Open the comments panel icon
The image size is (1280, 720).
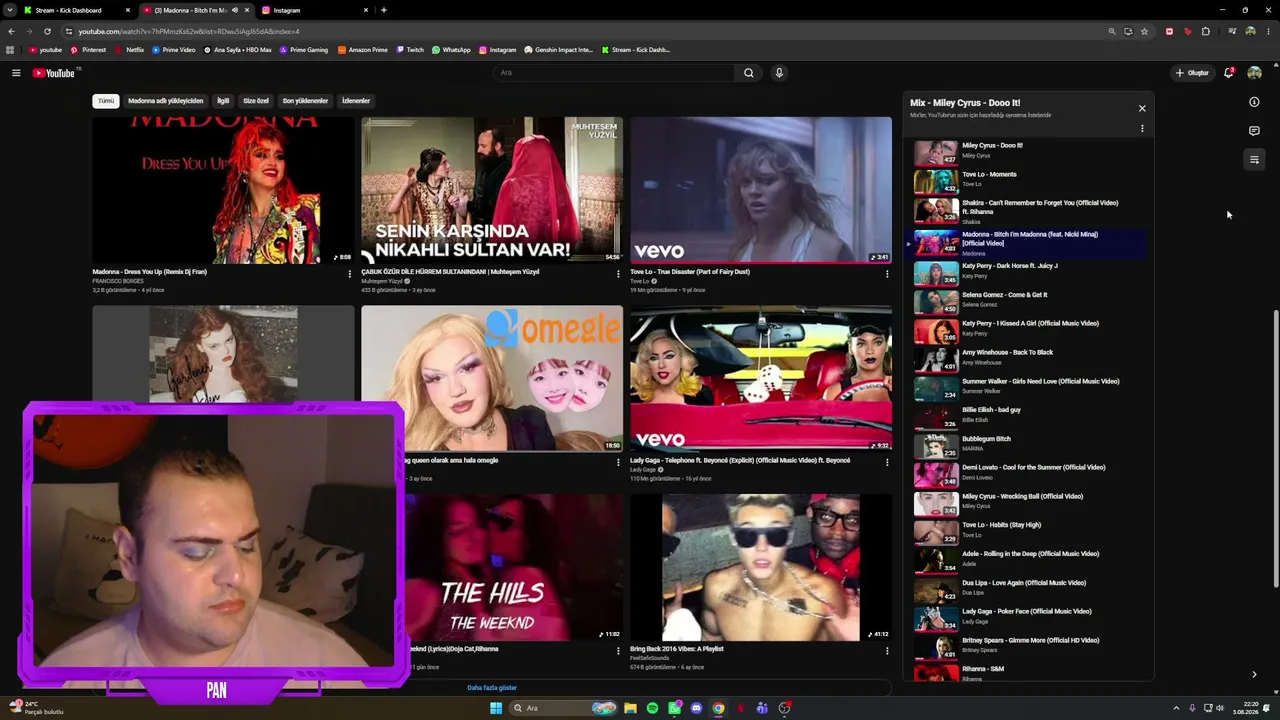tap(1254, 131)
